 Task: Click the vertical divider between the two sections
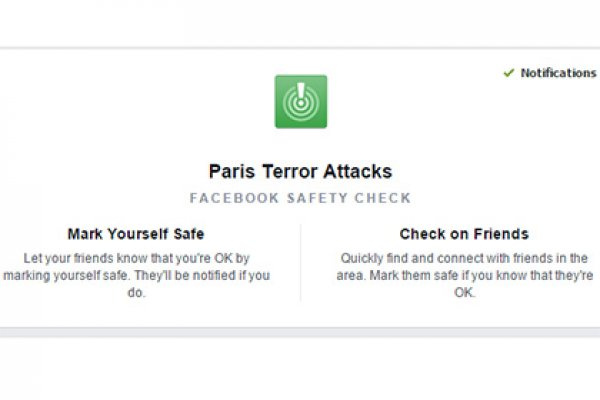(x=300, y=262)
